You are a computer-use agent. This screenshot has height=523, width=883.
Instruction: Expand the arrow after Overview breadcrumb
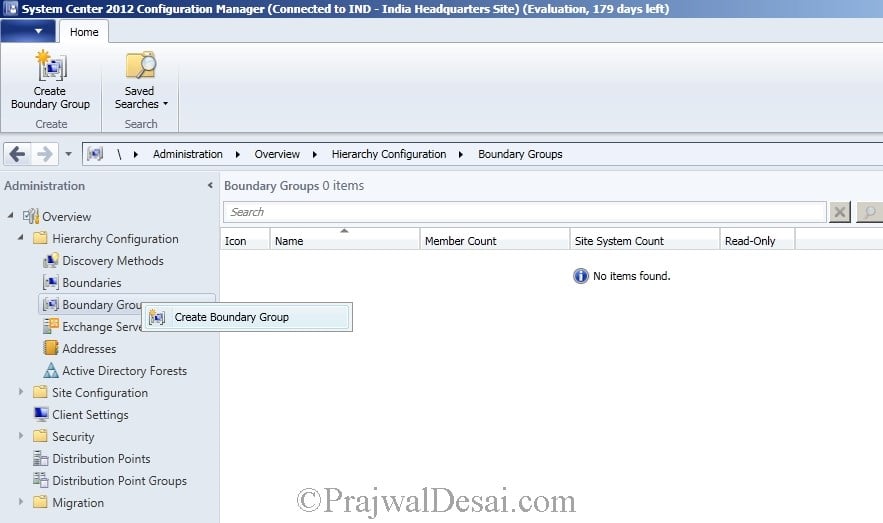pyautogui.click(x=315, y=154)
